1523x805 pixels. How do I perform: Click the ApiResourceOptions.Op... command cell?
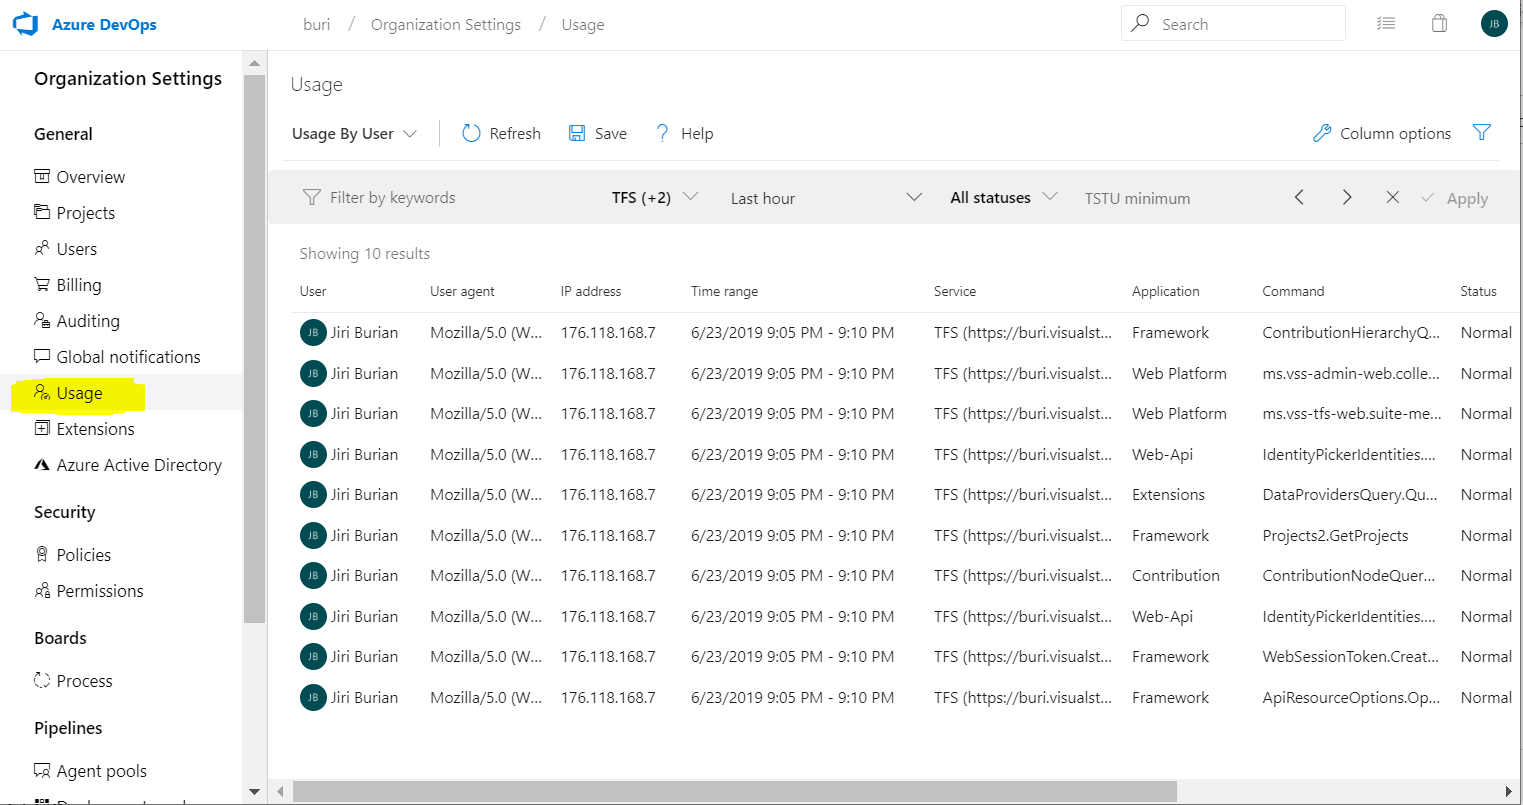pos(1351,698)
